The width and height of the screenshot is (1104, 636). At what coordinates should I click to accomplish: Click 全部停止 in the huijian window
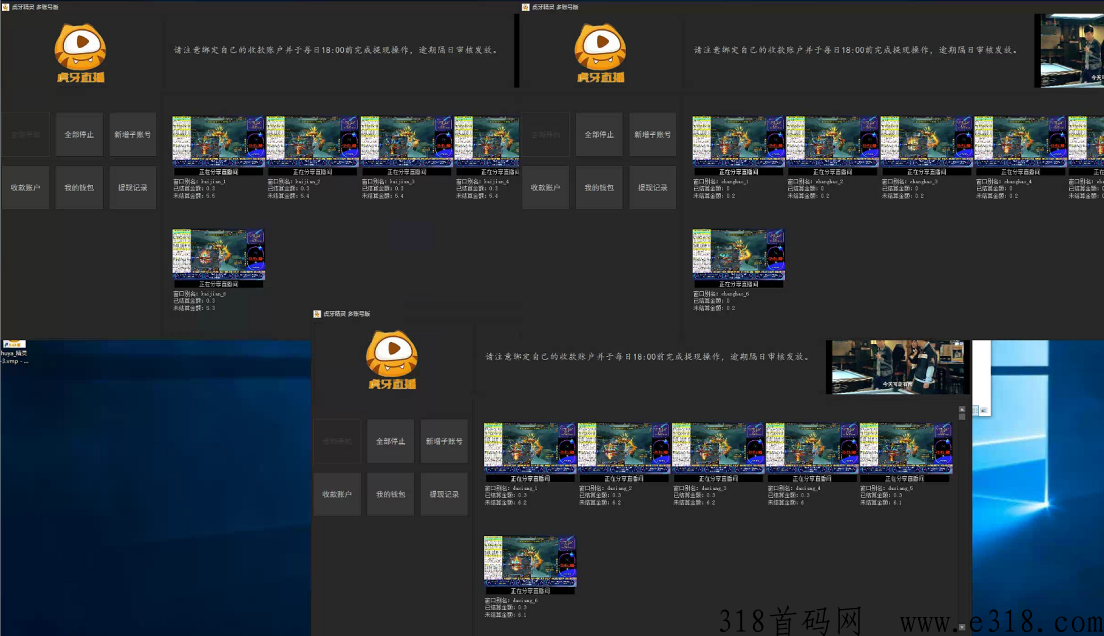[80, 134]
